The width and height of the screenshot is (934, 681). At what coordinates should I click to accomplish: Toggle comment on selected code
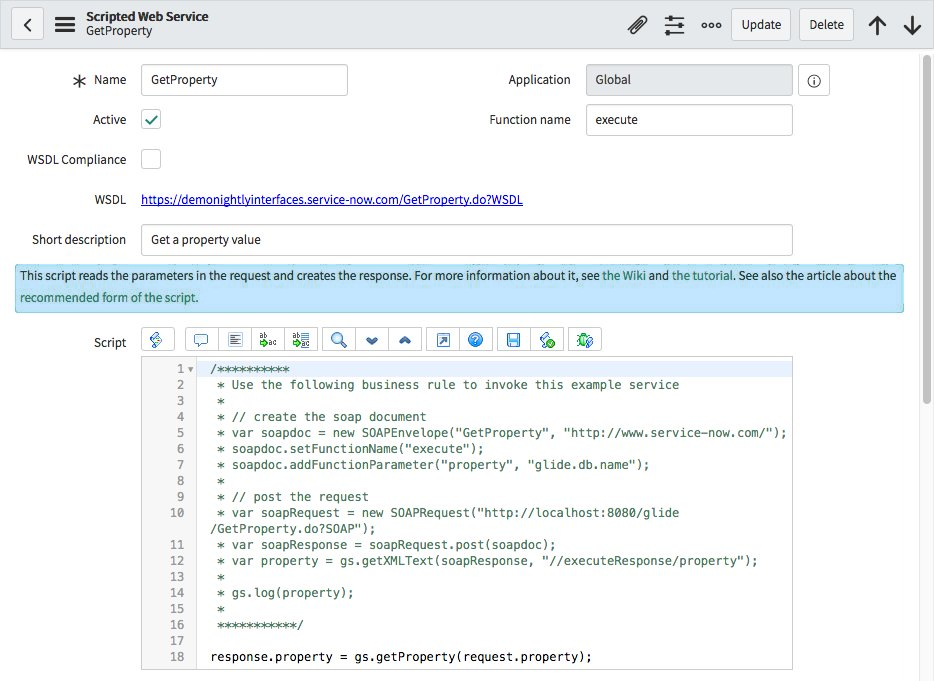(x=201, y=340)
